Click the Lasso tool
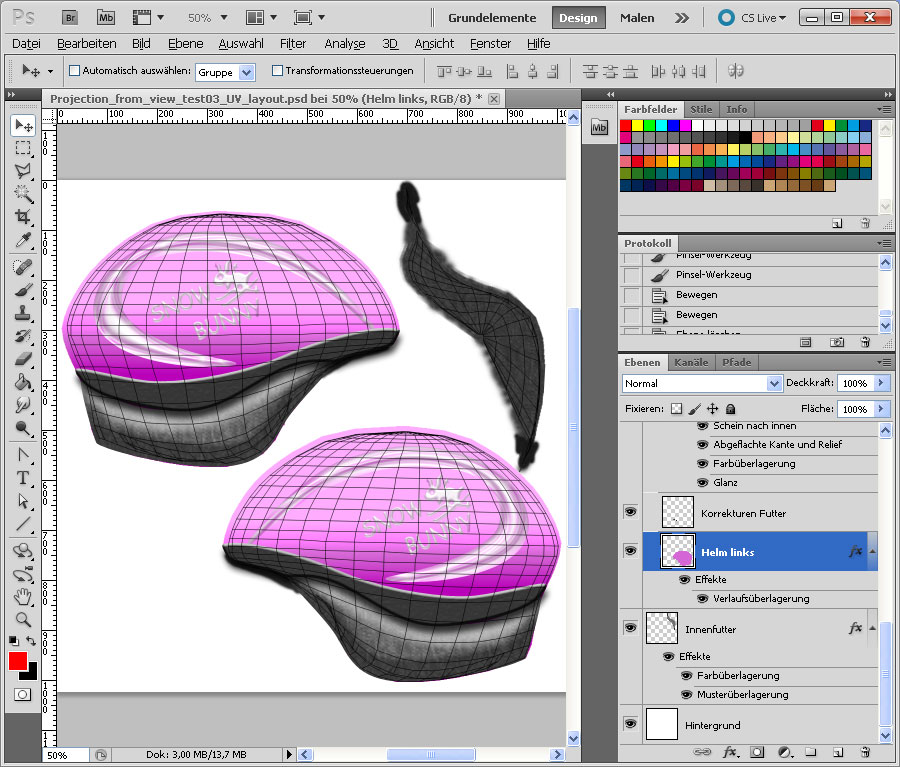This screenshot has width=900, height=767. [x=23, y=170]
